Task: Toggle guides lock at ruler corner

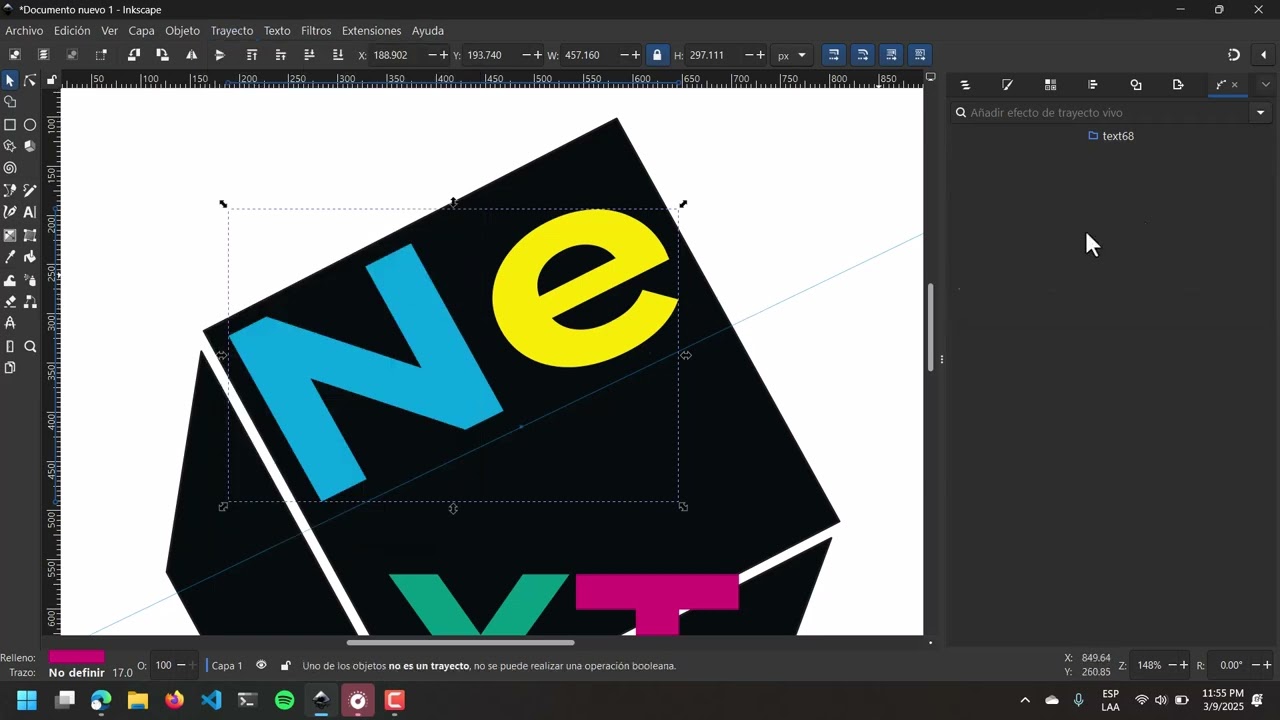Action: click(52, 79)
